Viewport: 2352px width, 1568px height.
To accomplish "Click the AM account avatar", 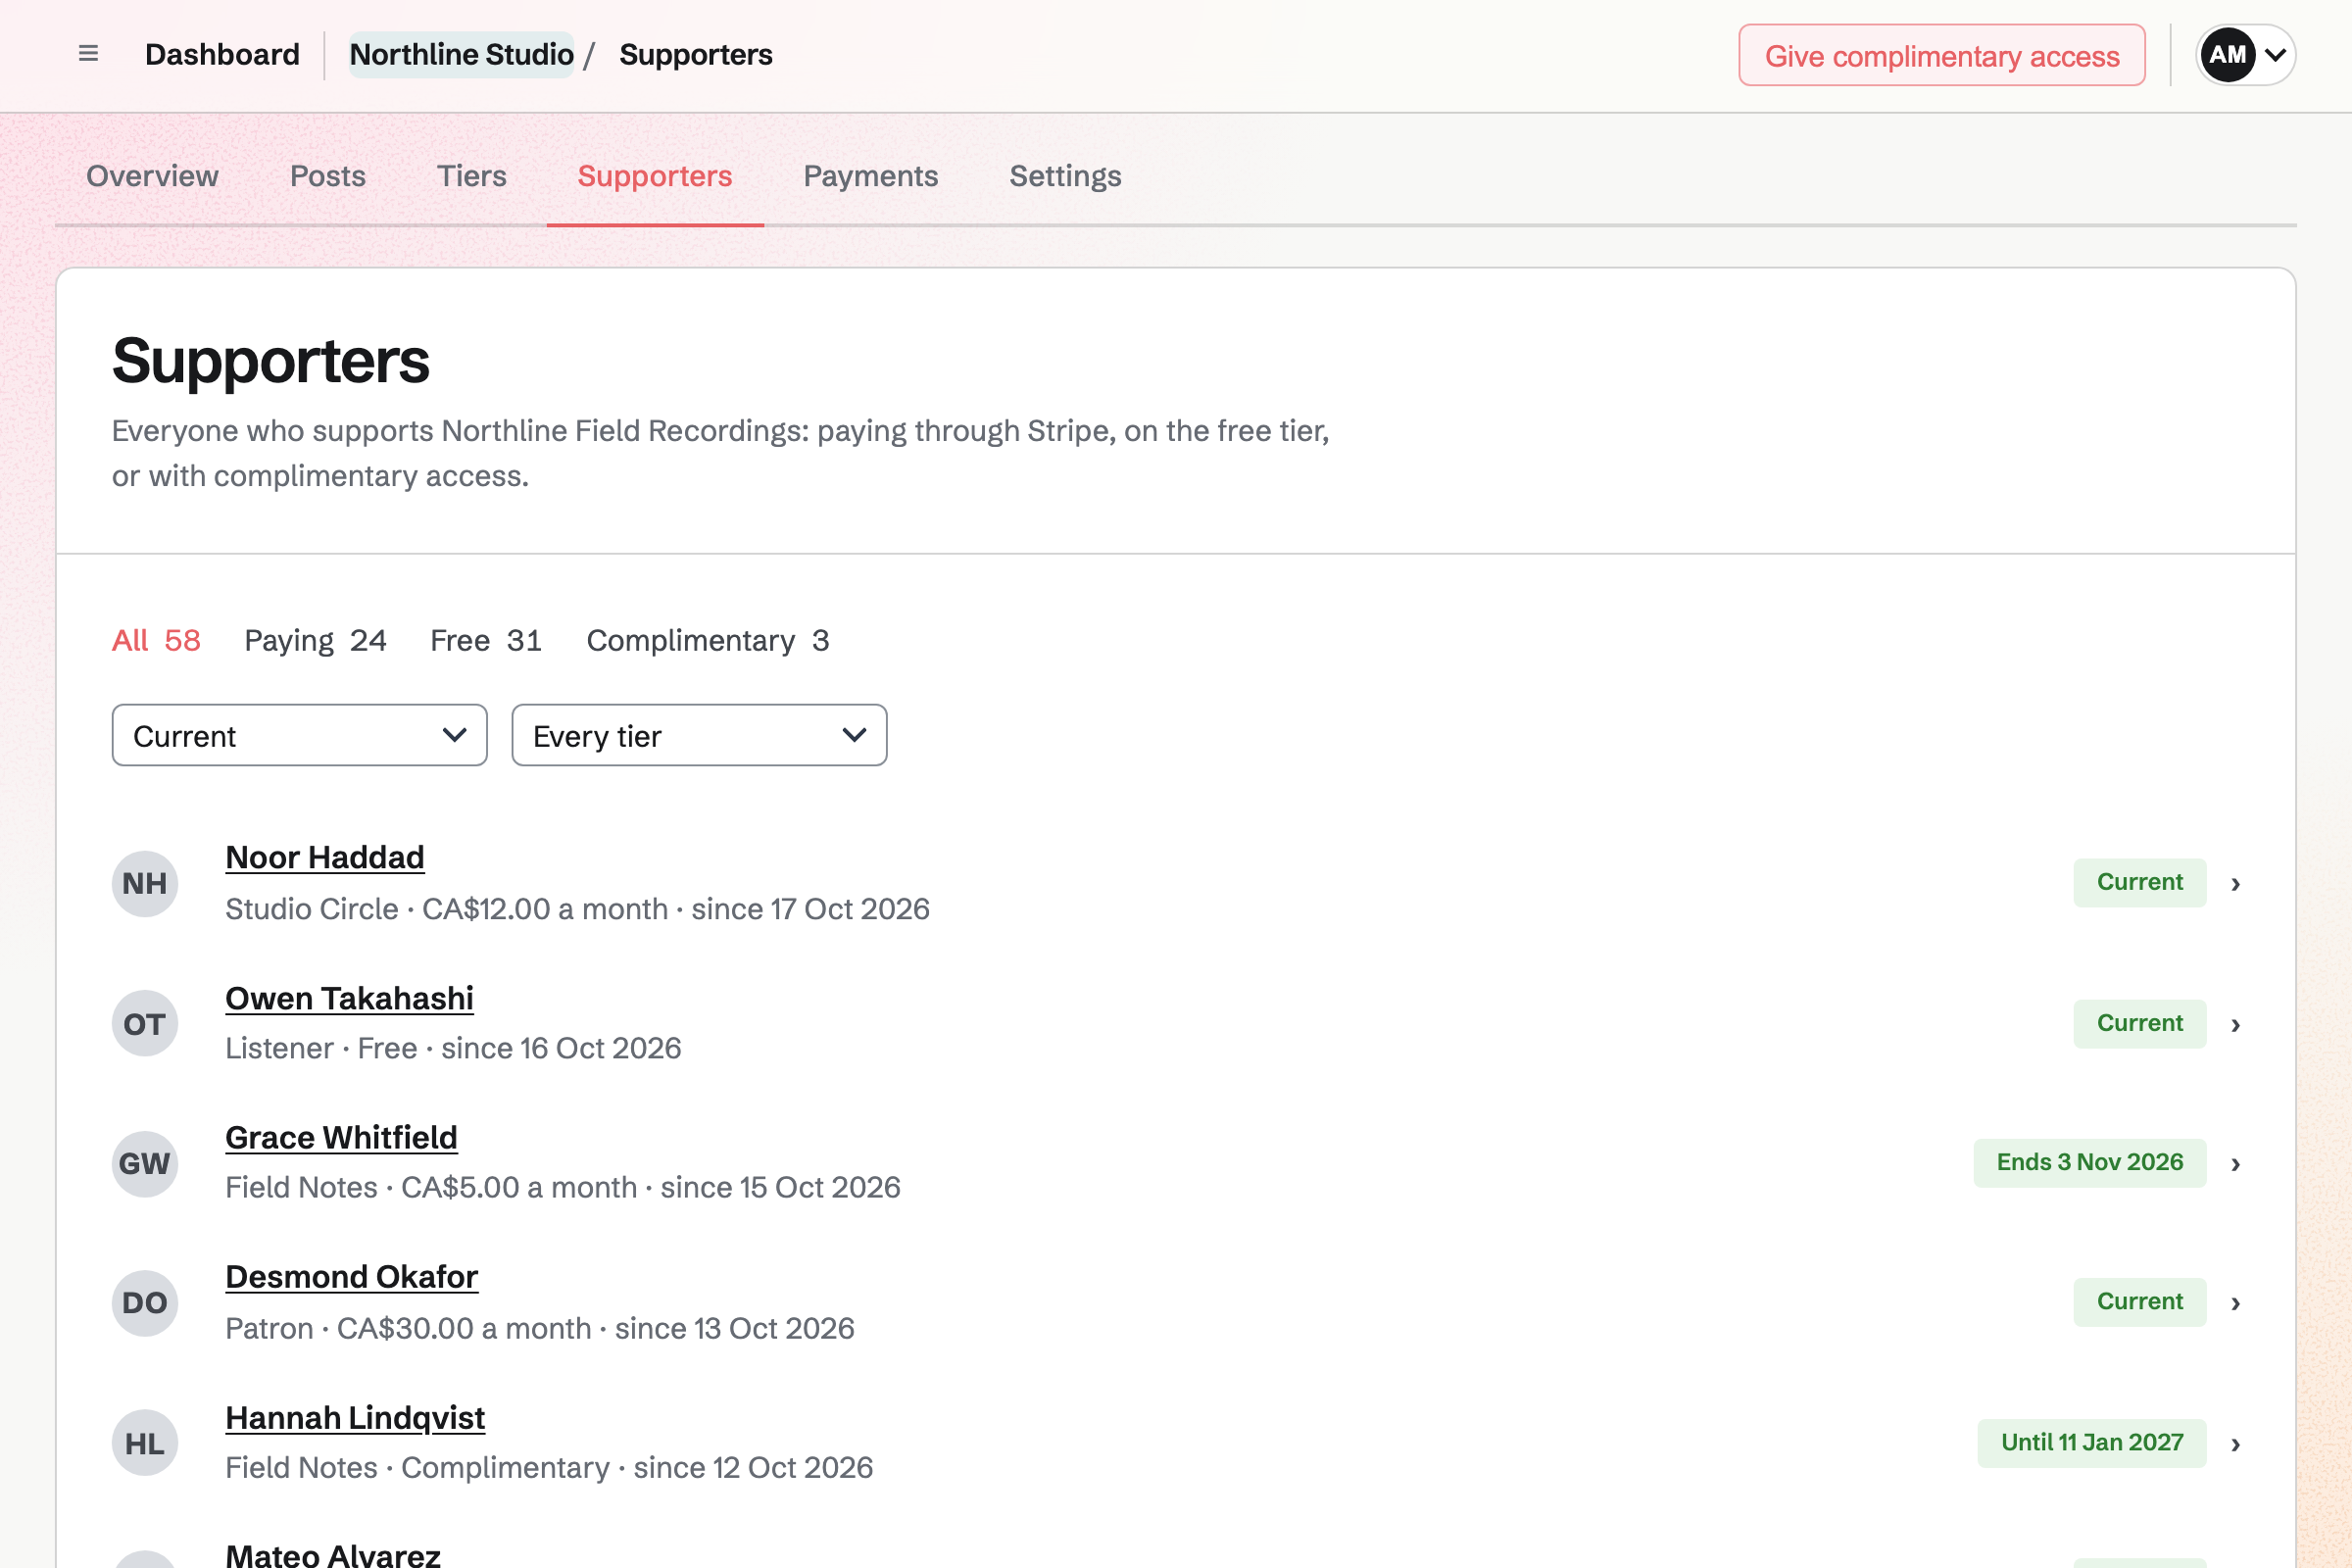I will pyautogui.click(x=2227, y=55).
